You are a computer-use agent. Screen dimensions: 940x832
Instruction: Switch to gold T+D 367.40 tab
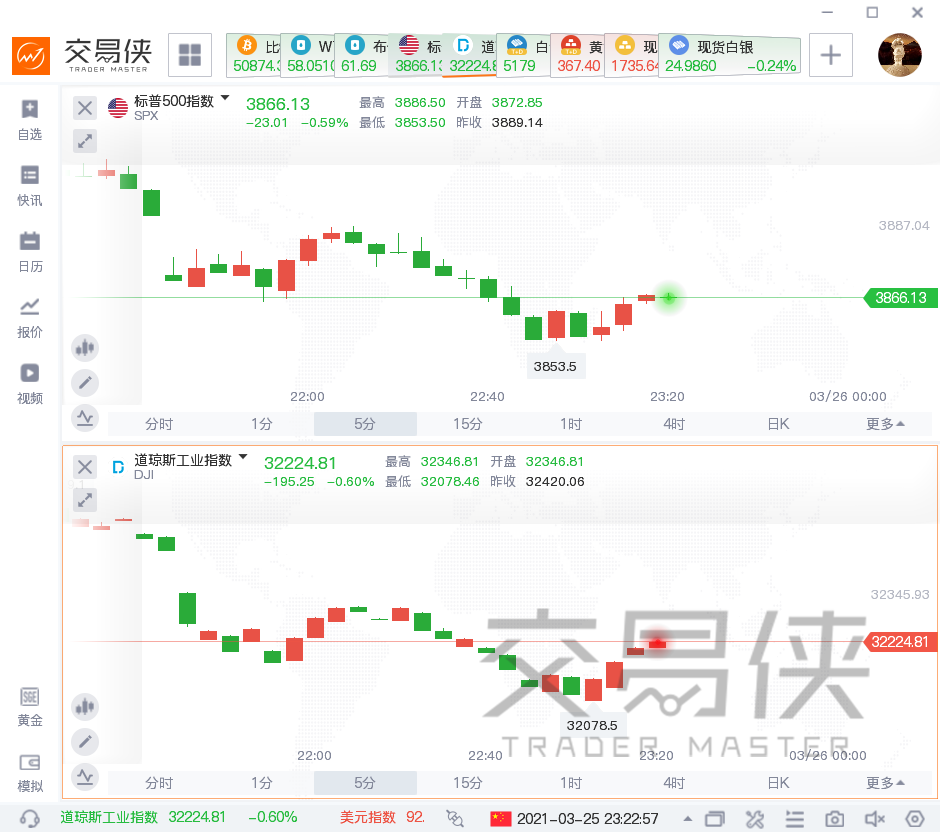click(x=578, y=55)
